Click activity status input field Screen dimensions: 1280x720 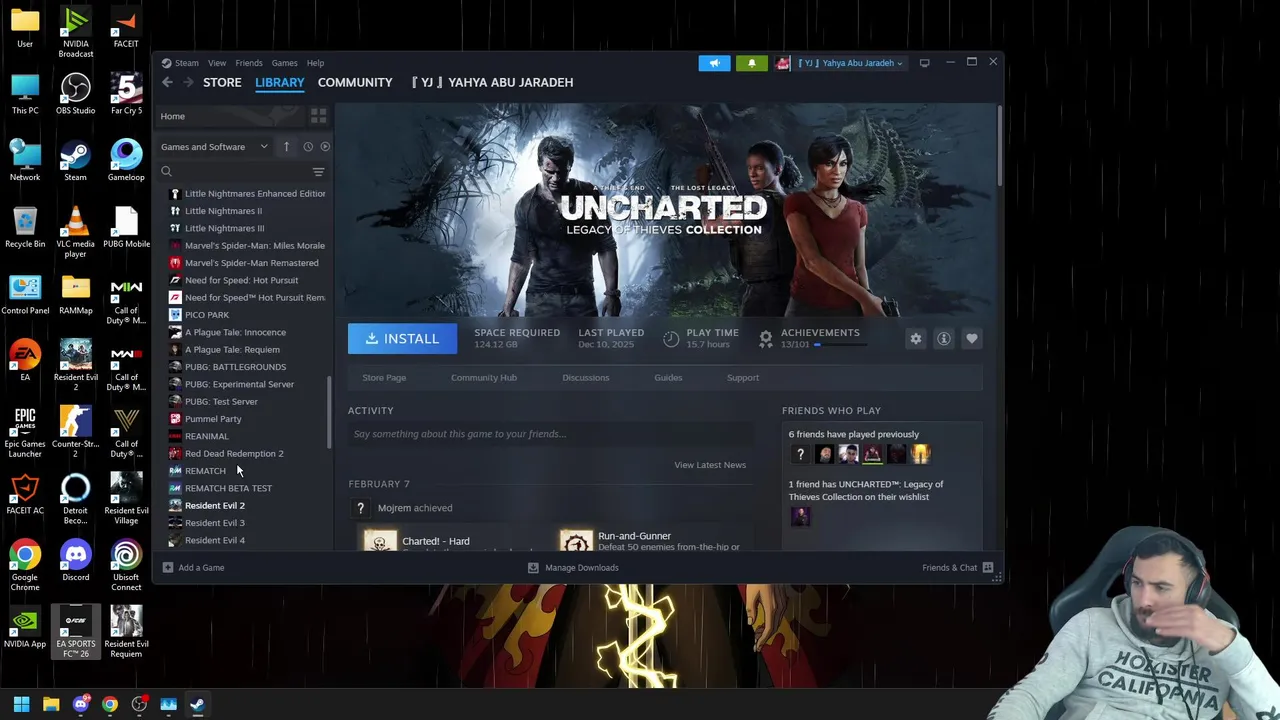pos(548,434)
